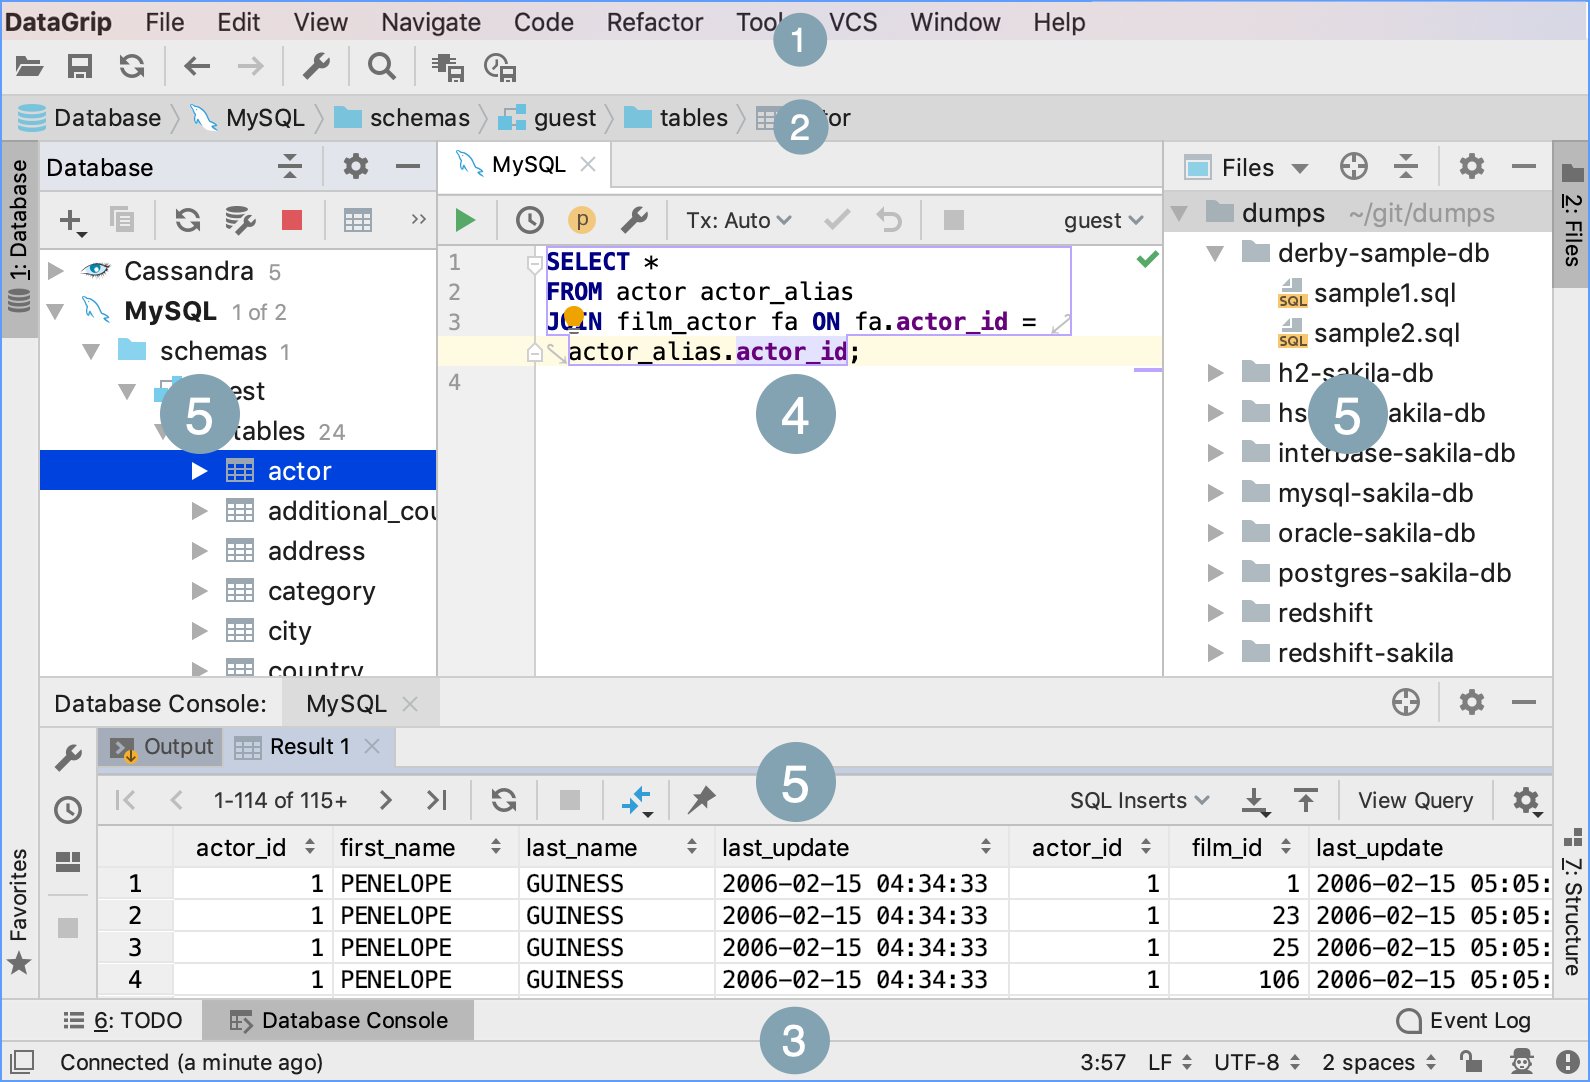Toggle the 2: Files side tool window
1590x1082 pixels.
[x=1572, y=215]
